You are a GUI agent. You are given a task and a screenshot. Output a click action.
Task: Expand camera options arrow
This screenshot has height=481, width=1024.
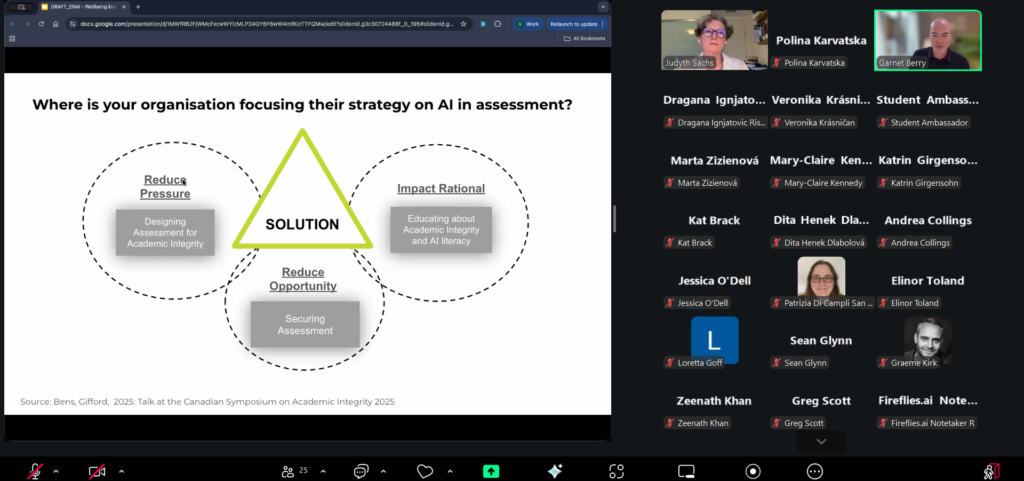[121, 471]
